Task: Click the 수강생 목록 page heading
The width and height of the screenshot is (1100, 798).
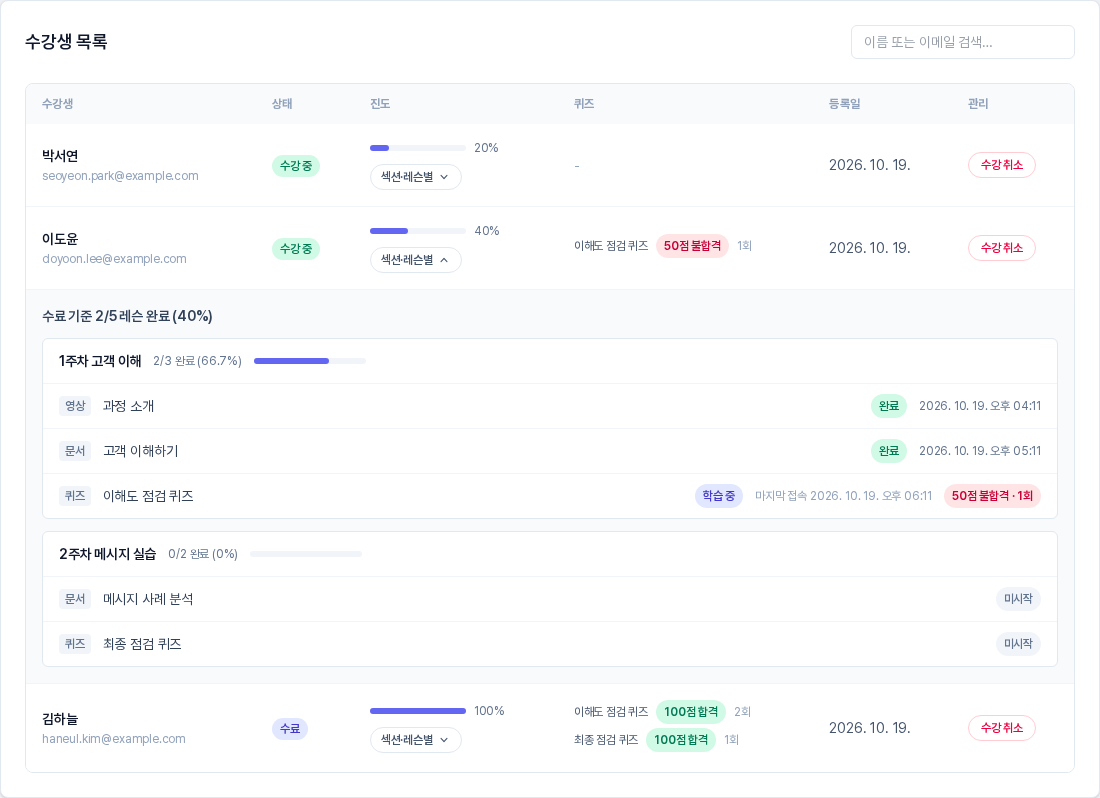Action: pos(66,42)
